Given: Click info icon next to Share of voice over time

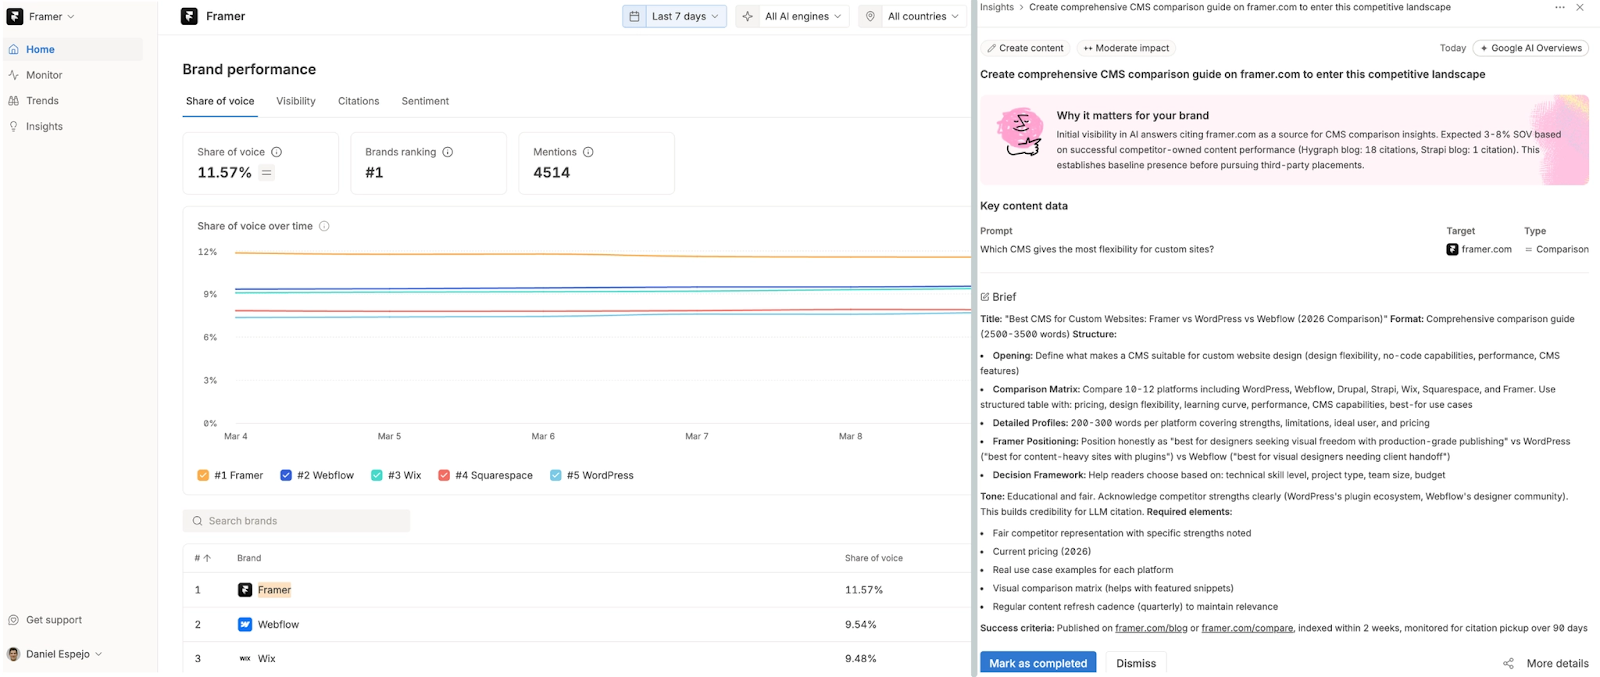Looking at the screenshot, I should pyautogui.click(x=324, y=226).
